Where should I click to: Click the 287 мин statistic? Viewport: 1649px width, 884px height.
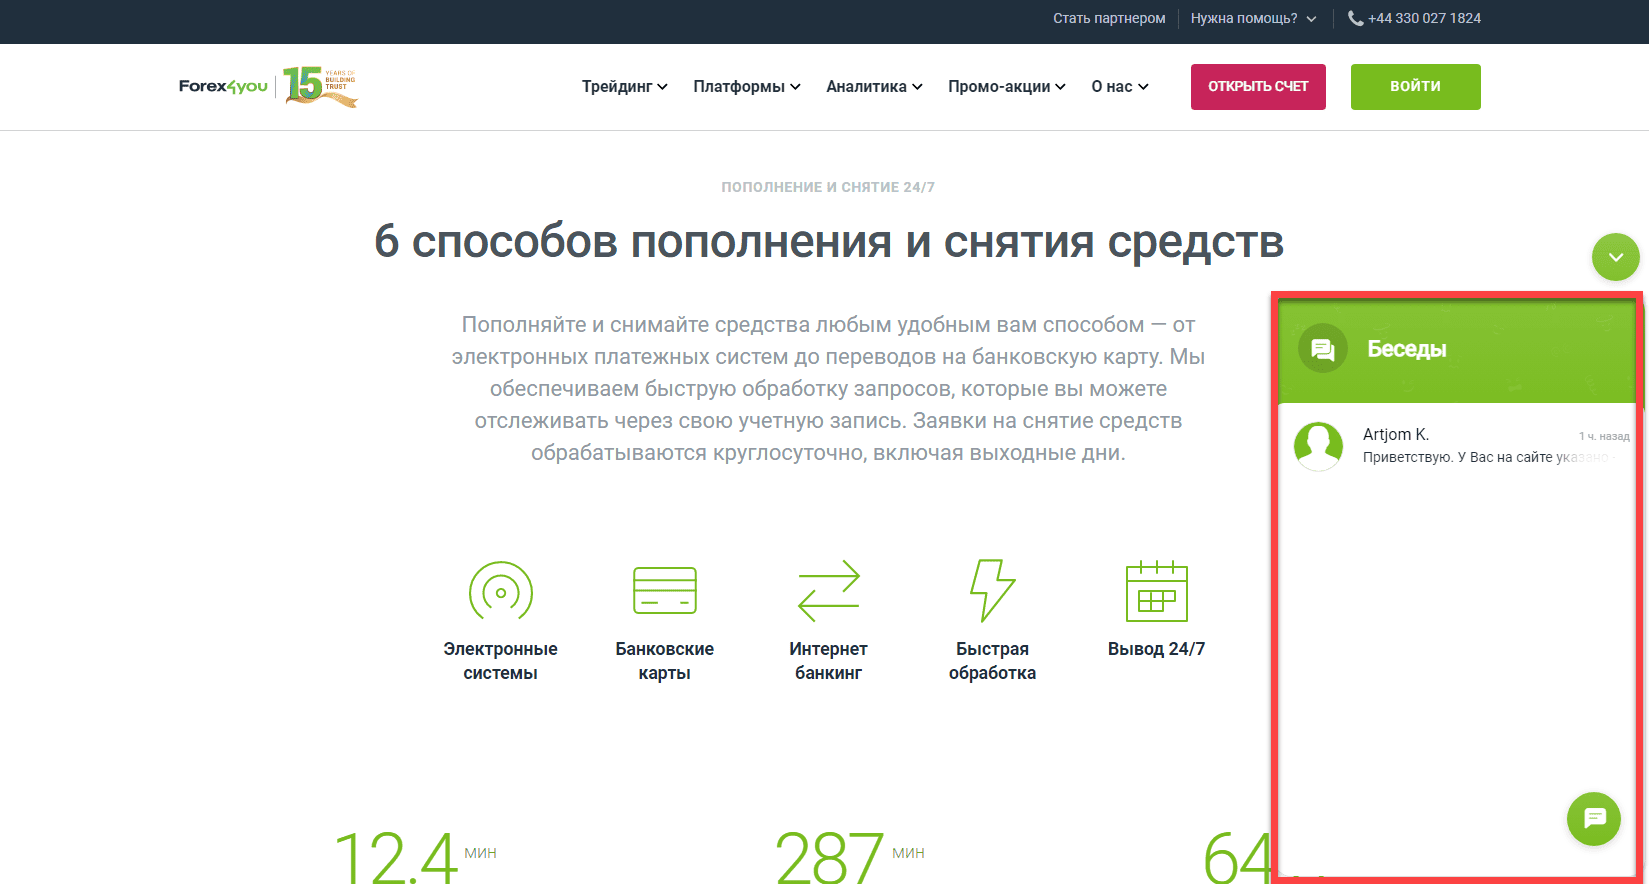850,857
